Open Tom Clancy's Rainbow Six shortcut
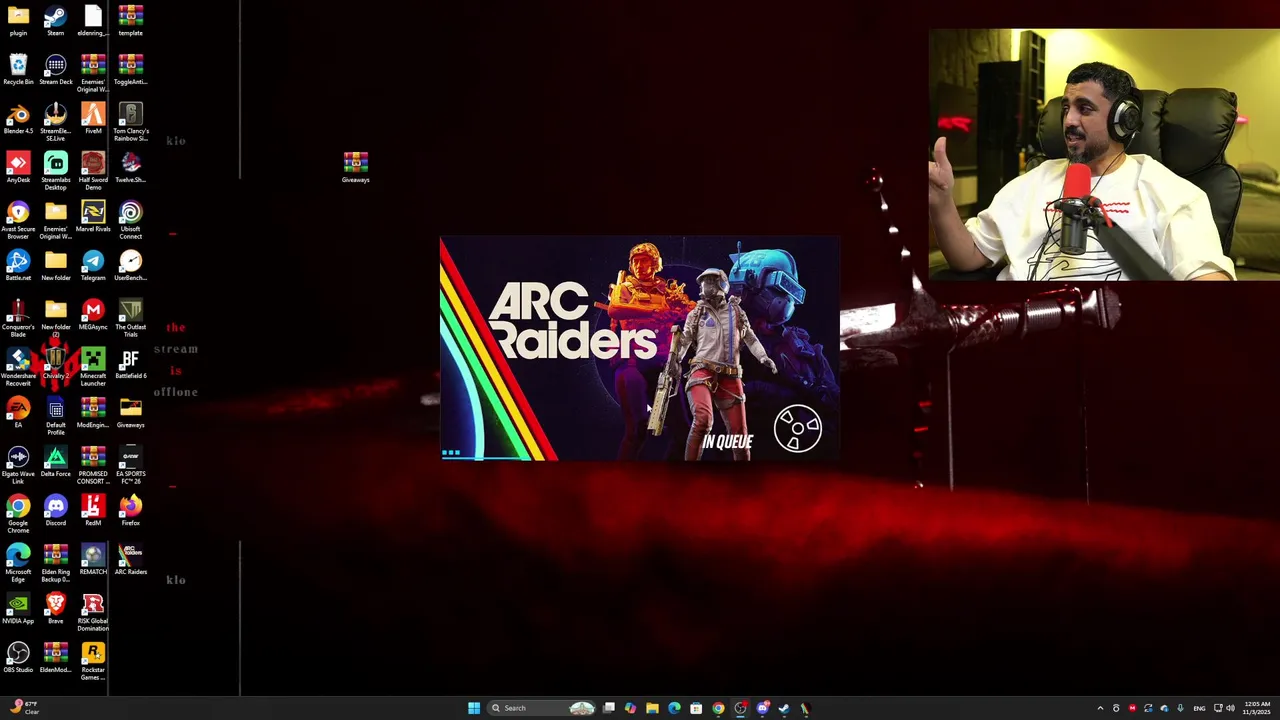Viewport: 1280px width, 720px height. (130, 122)
